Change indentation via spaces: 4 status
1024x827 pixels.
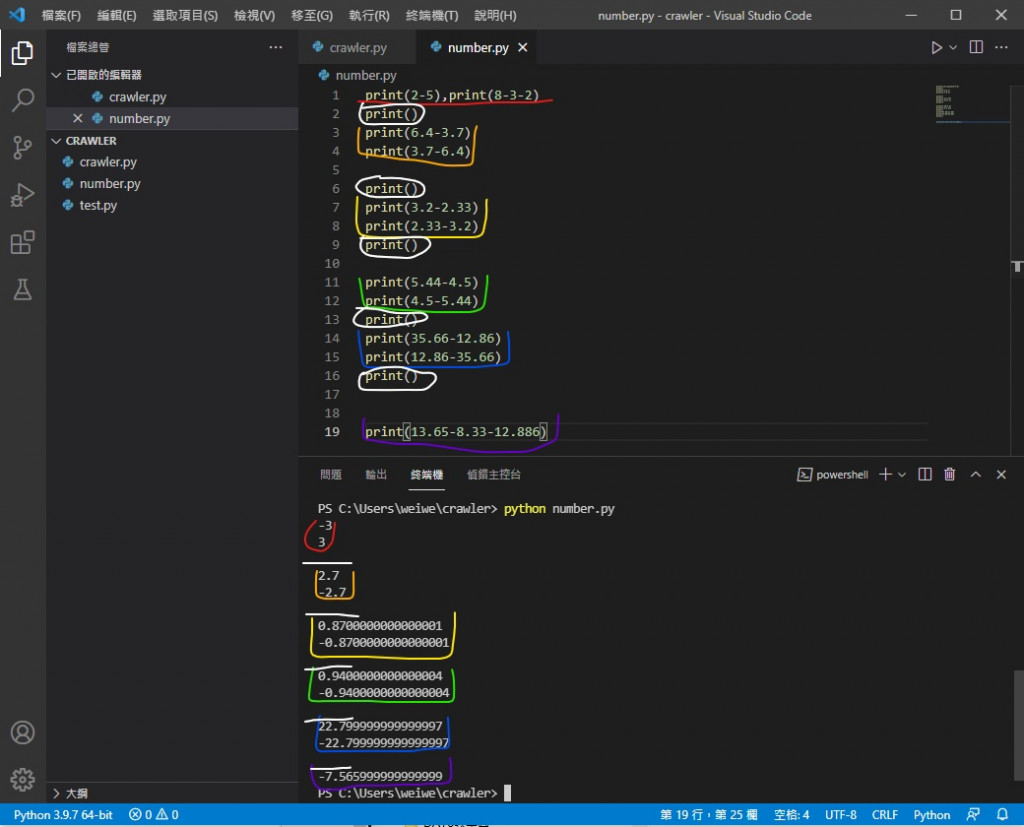click(792, 815)
